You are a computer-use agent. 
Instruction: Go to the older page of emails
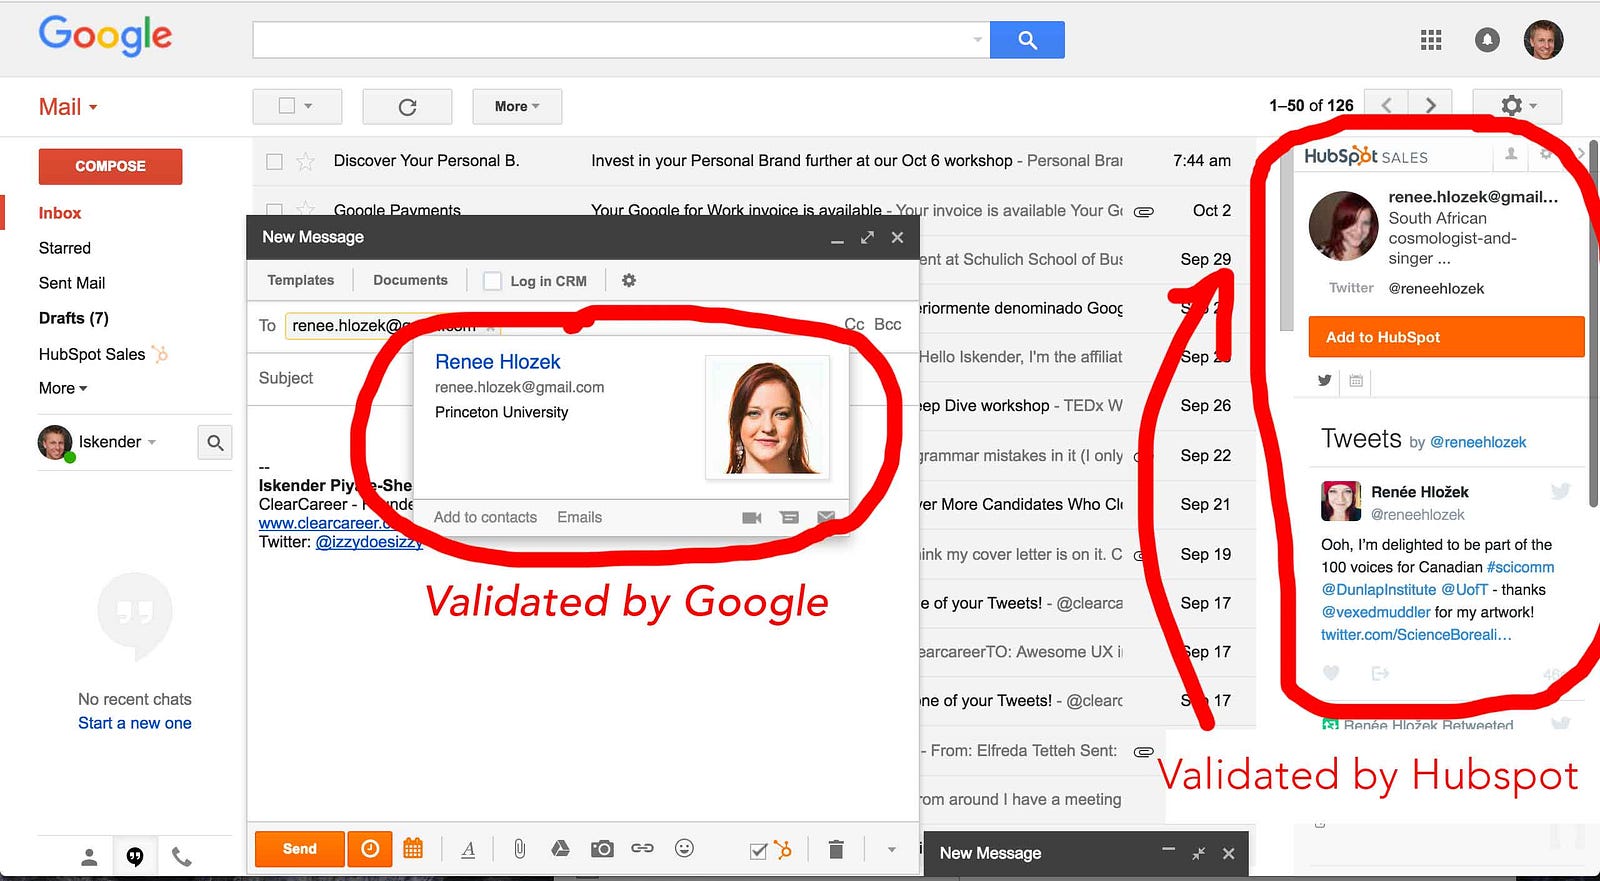coord(1431,105)
